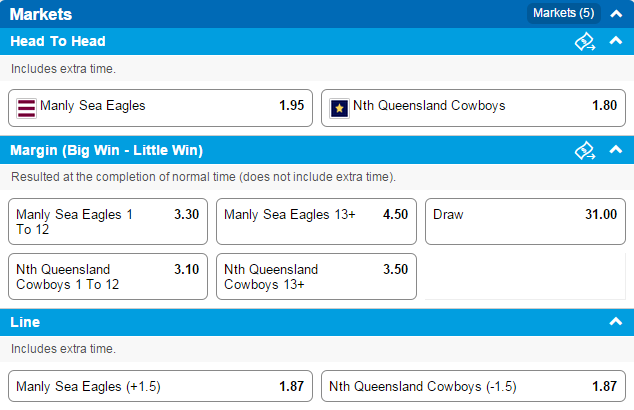Click the Manly Sea Eagles team logo
The image size is (634, 410).
26,108
